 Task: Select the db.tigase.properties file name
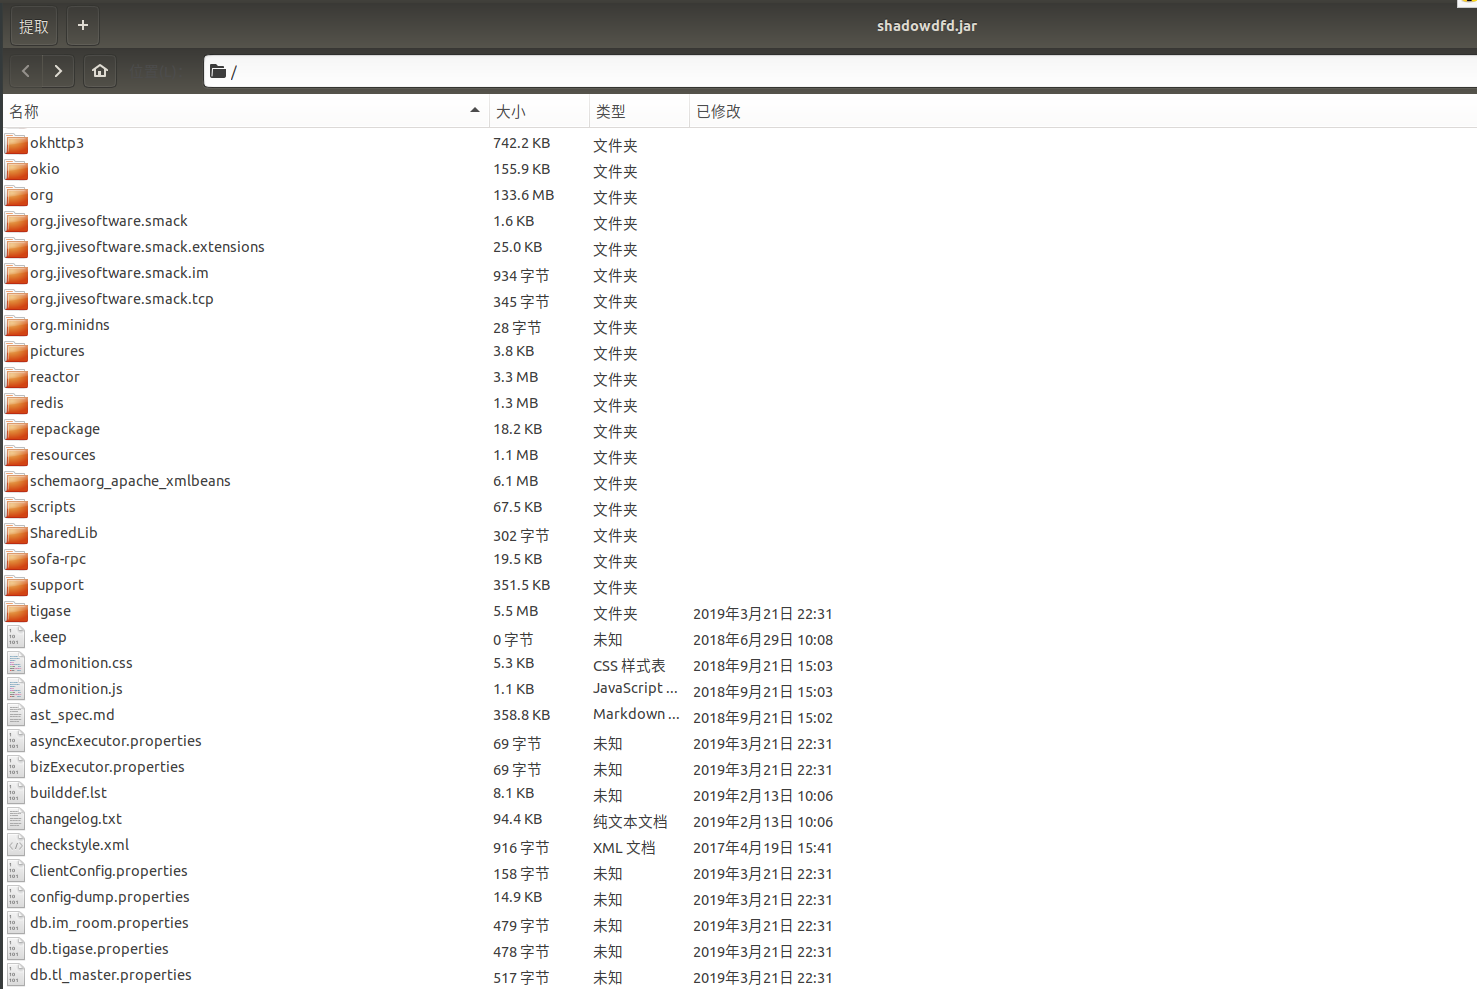(x=99, y=949)
